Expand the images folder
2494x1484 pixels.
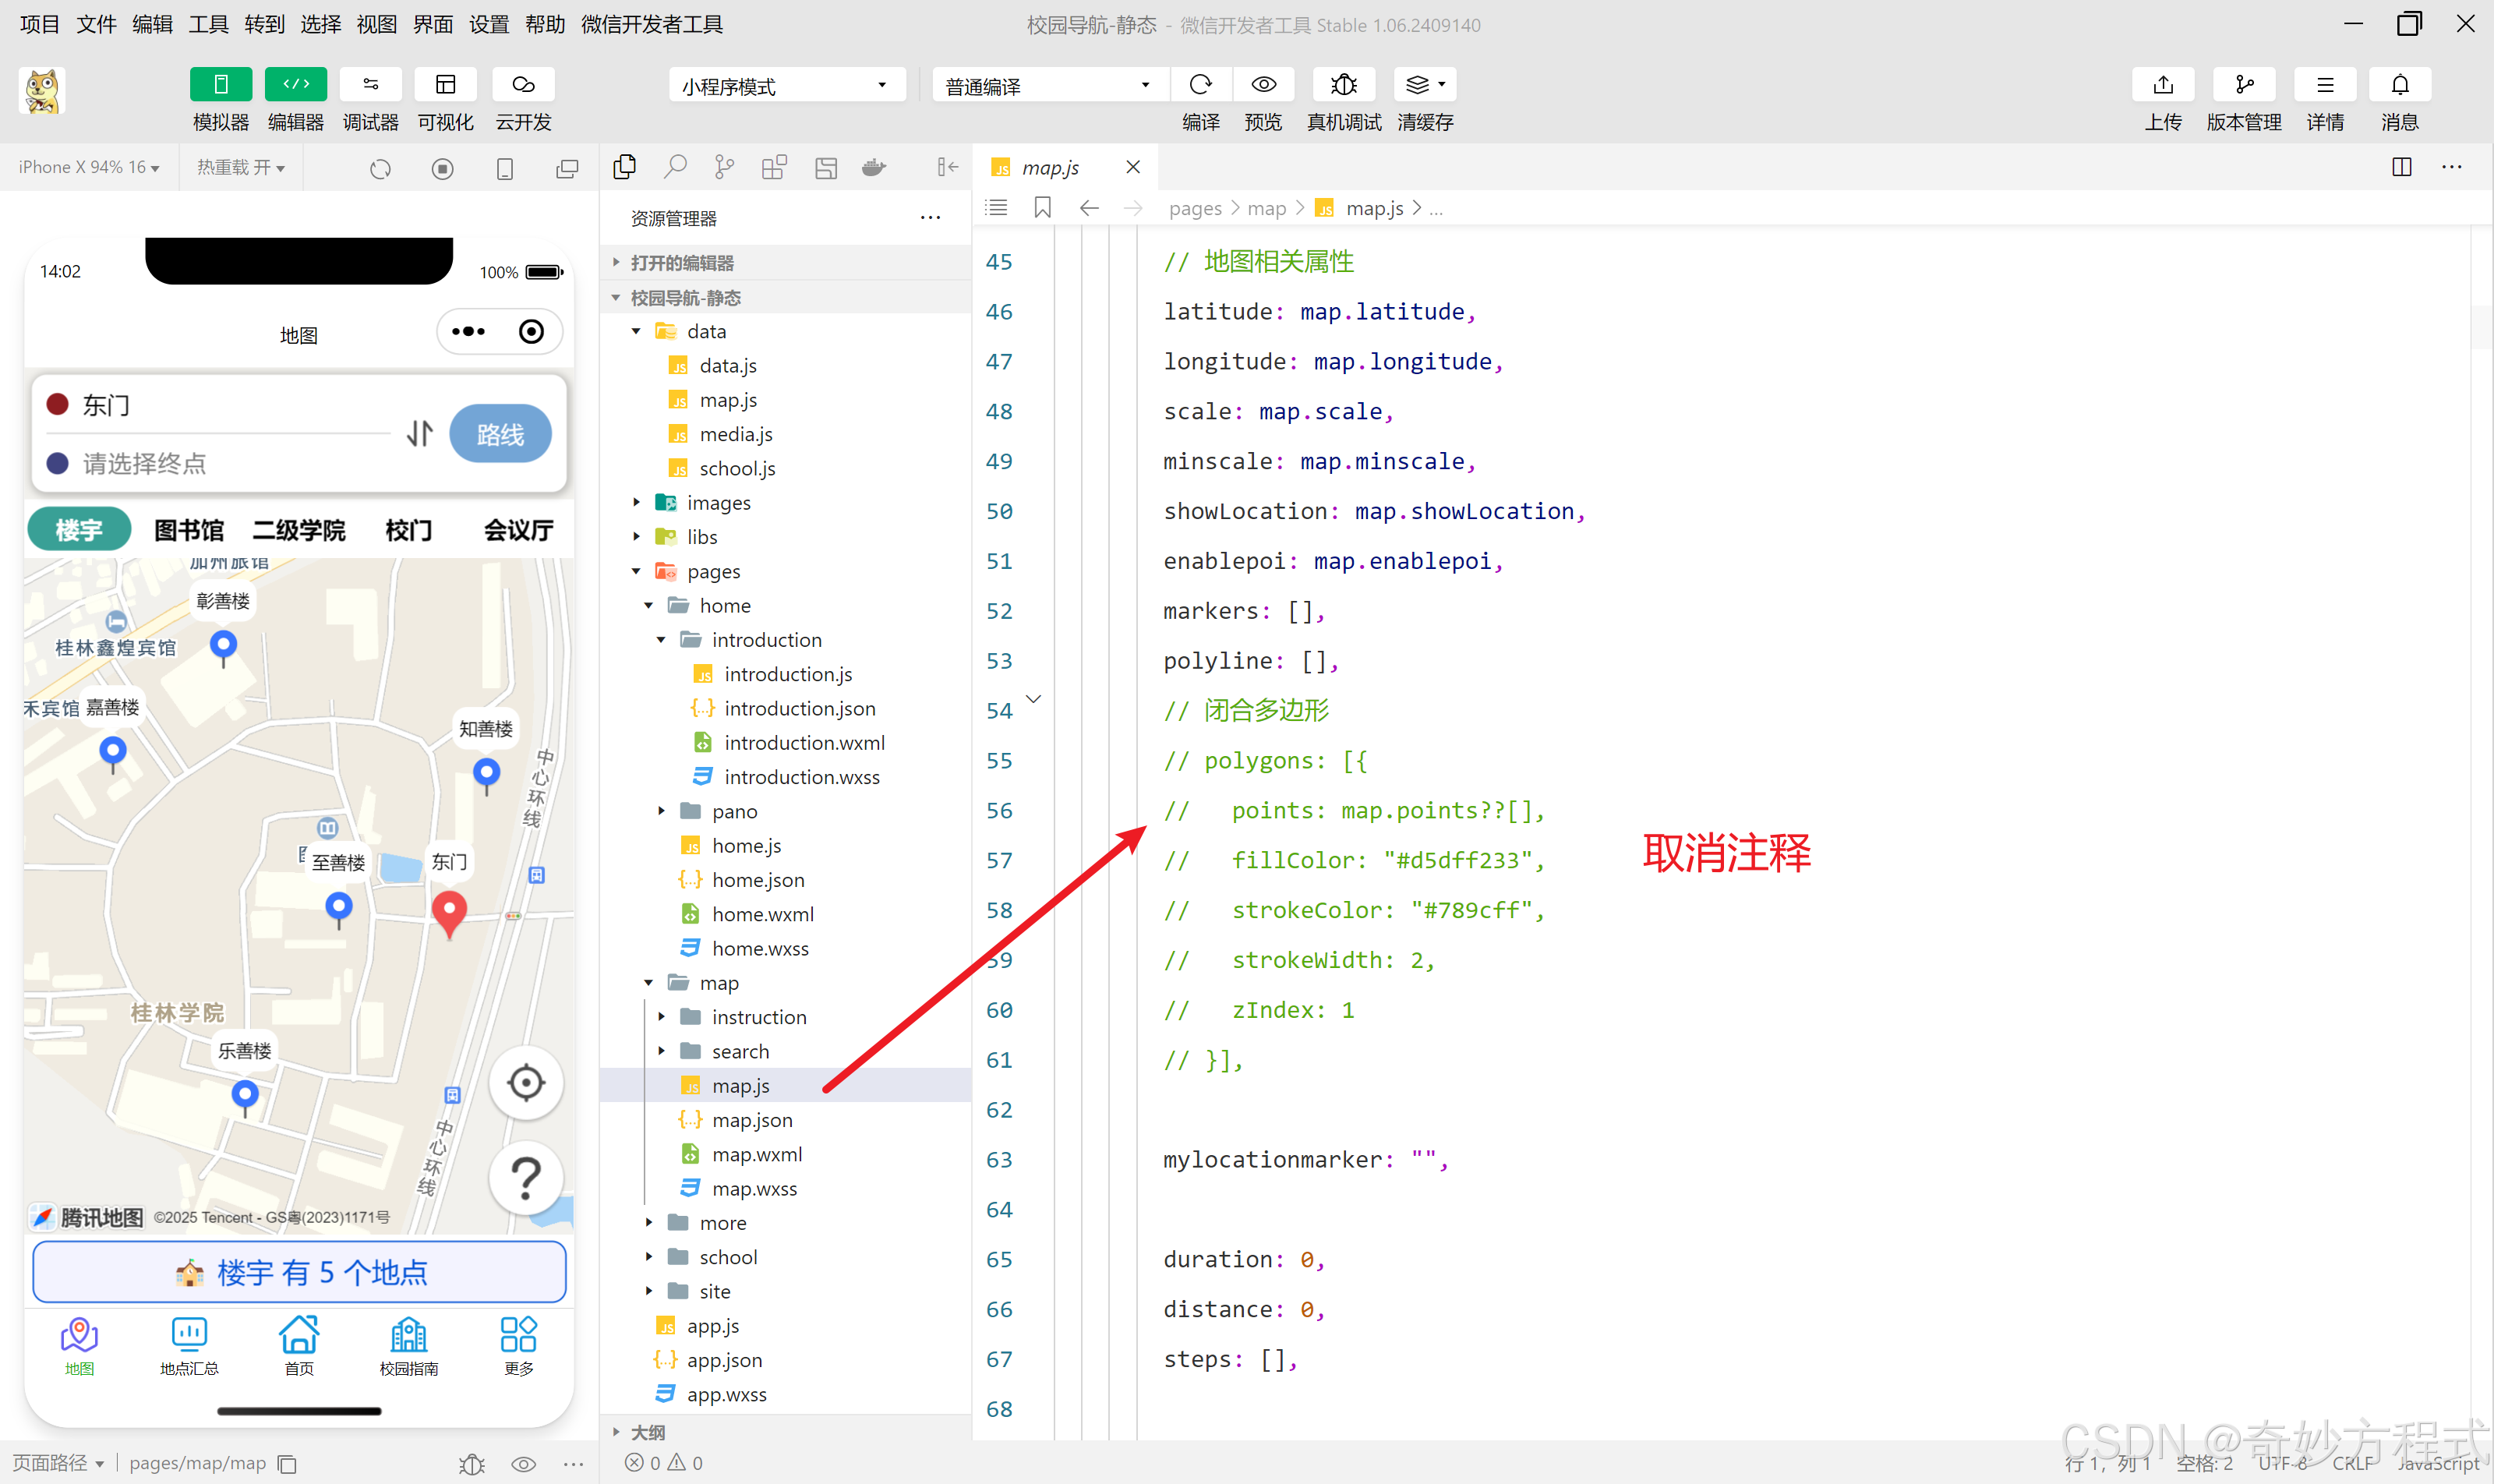[x=718, y=503]
